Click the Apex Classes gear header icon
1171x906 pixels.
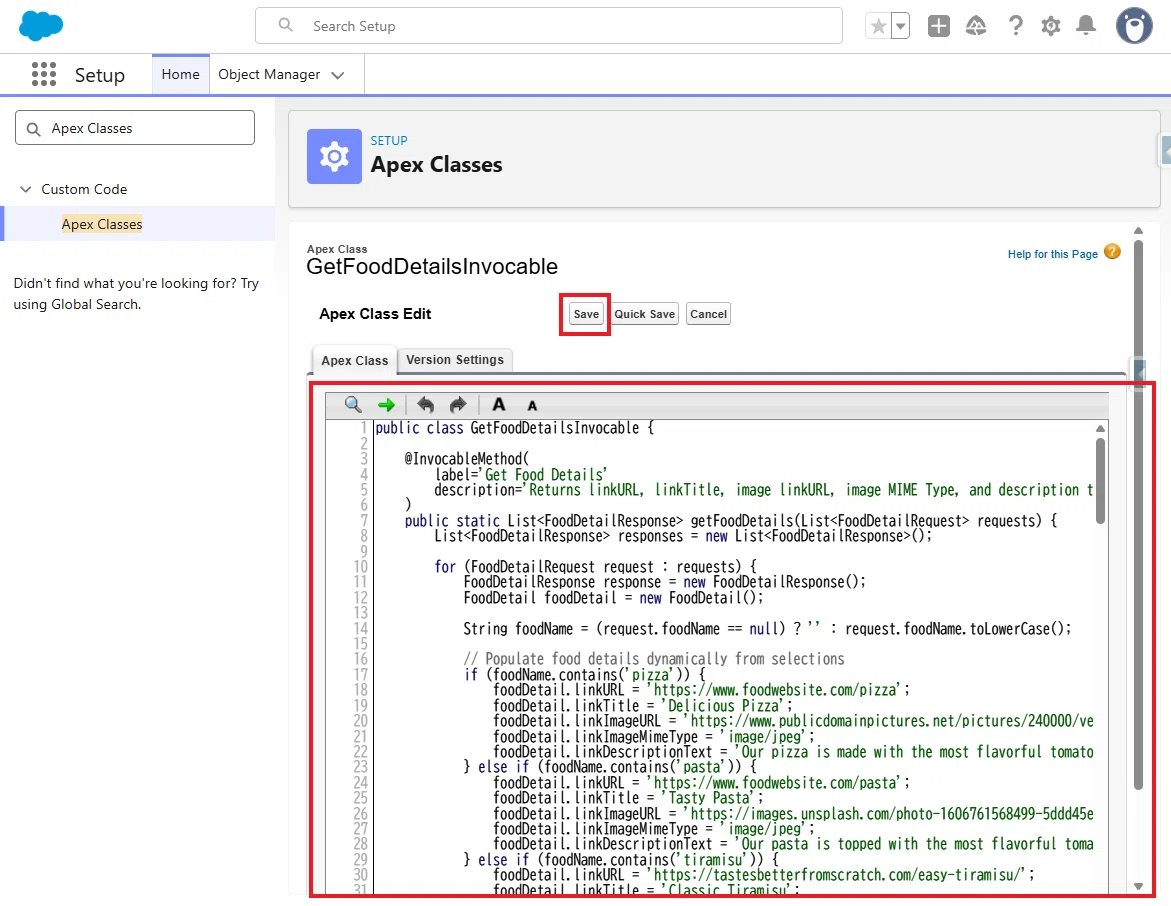[x=334, y=156]
